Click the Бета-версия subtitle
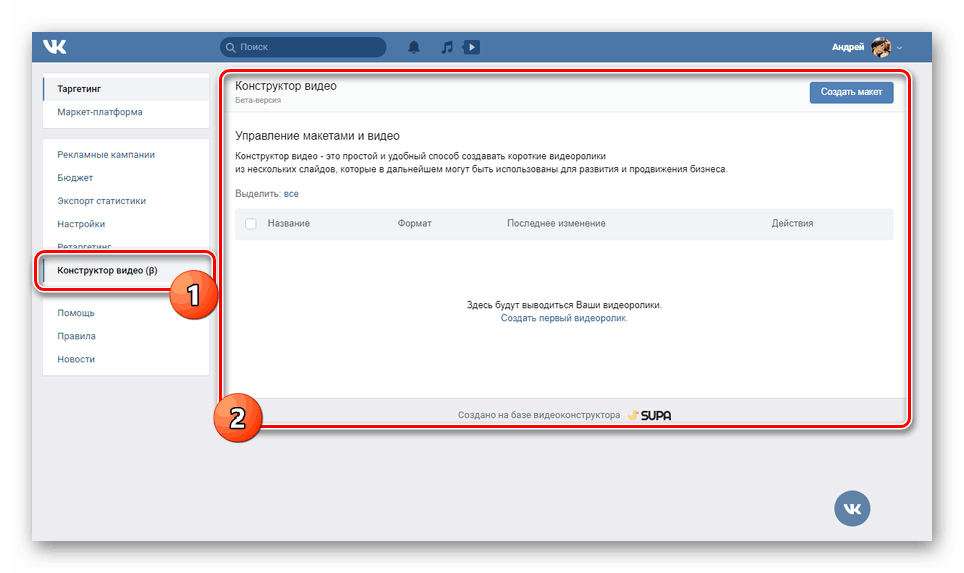 pos(258,100)
